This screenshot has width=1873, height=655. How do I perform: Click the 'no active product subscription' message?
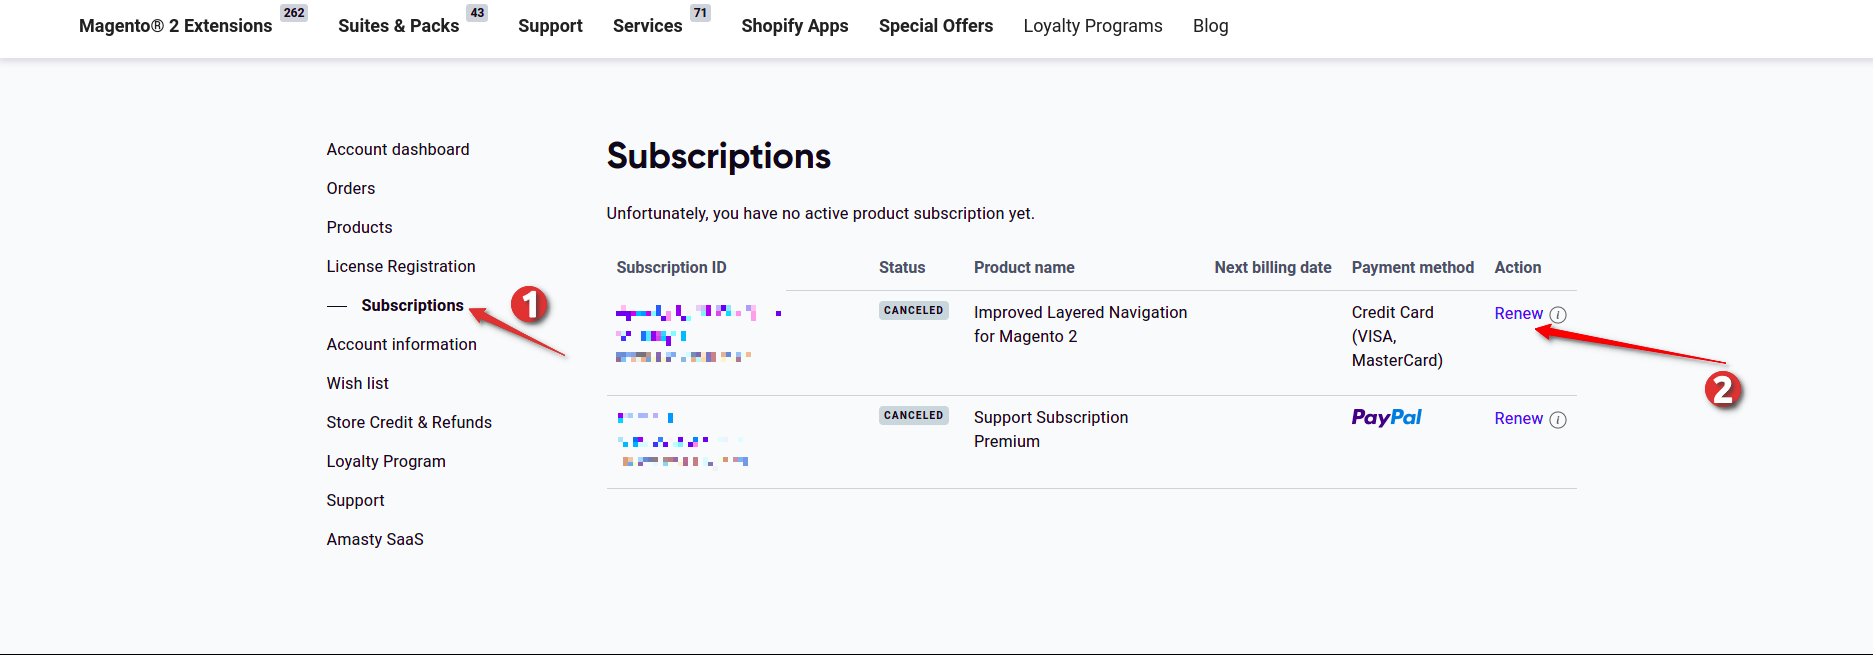[820, 213]
